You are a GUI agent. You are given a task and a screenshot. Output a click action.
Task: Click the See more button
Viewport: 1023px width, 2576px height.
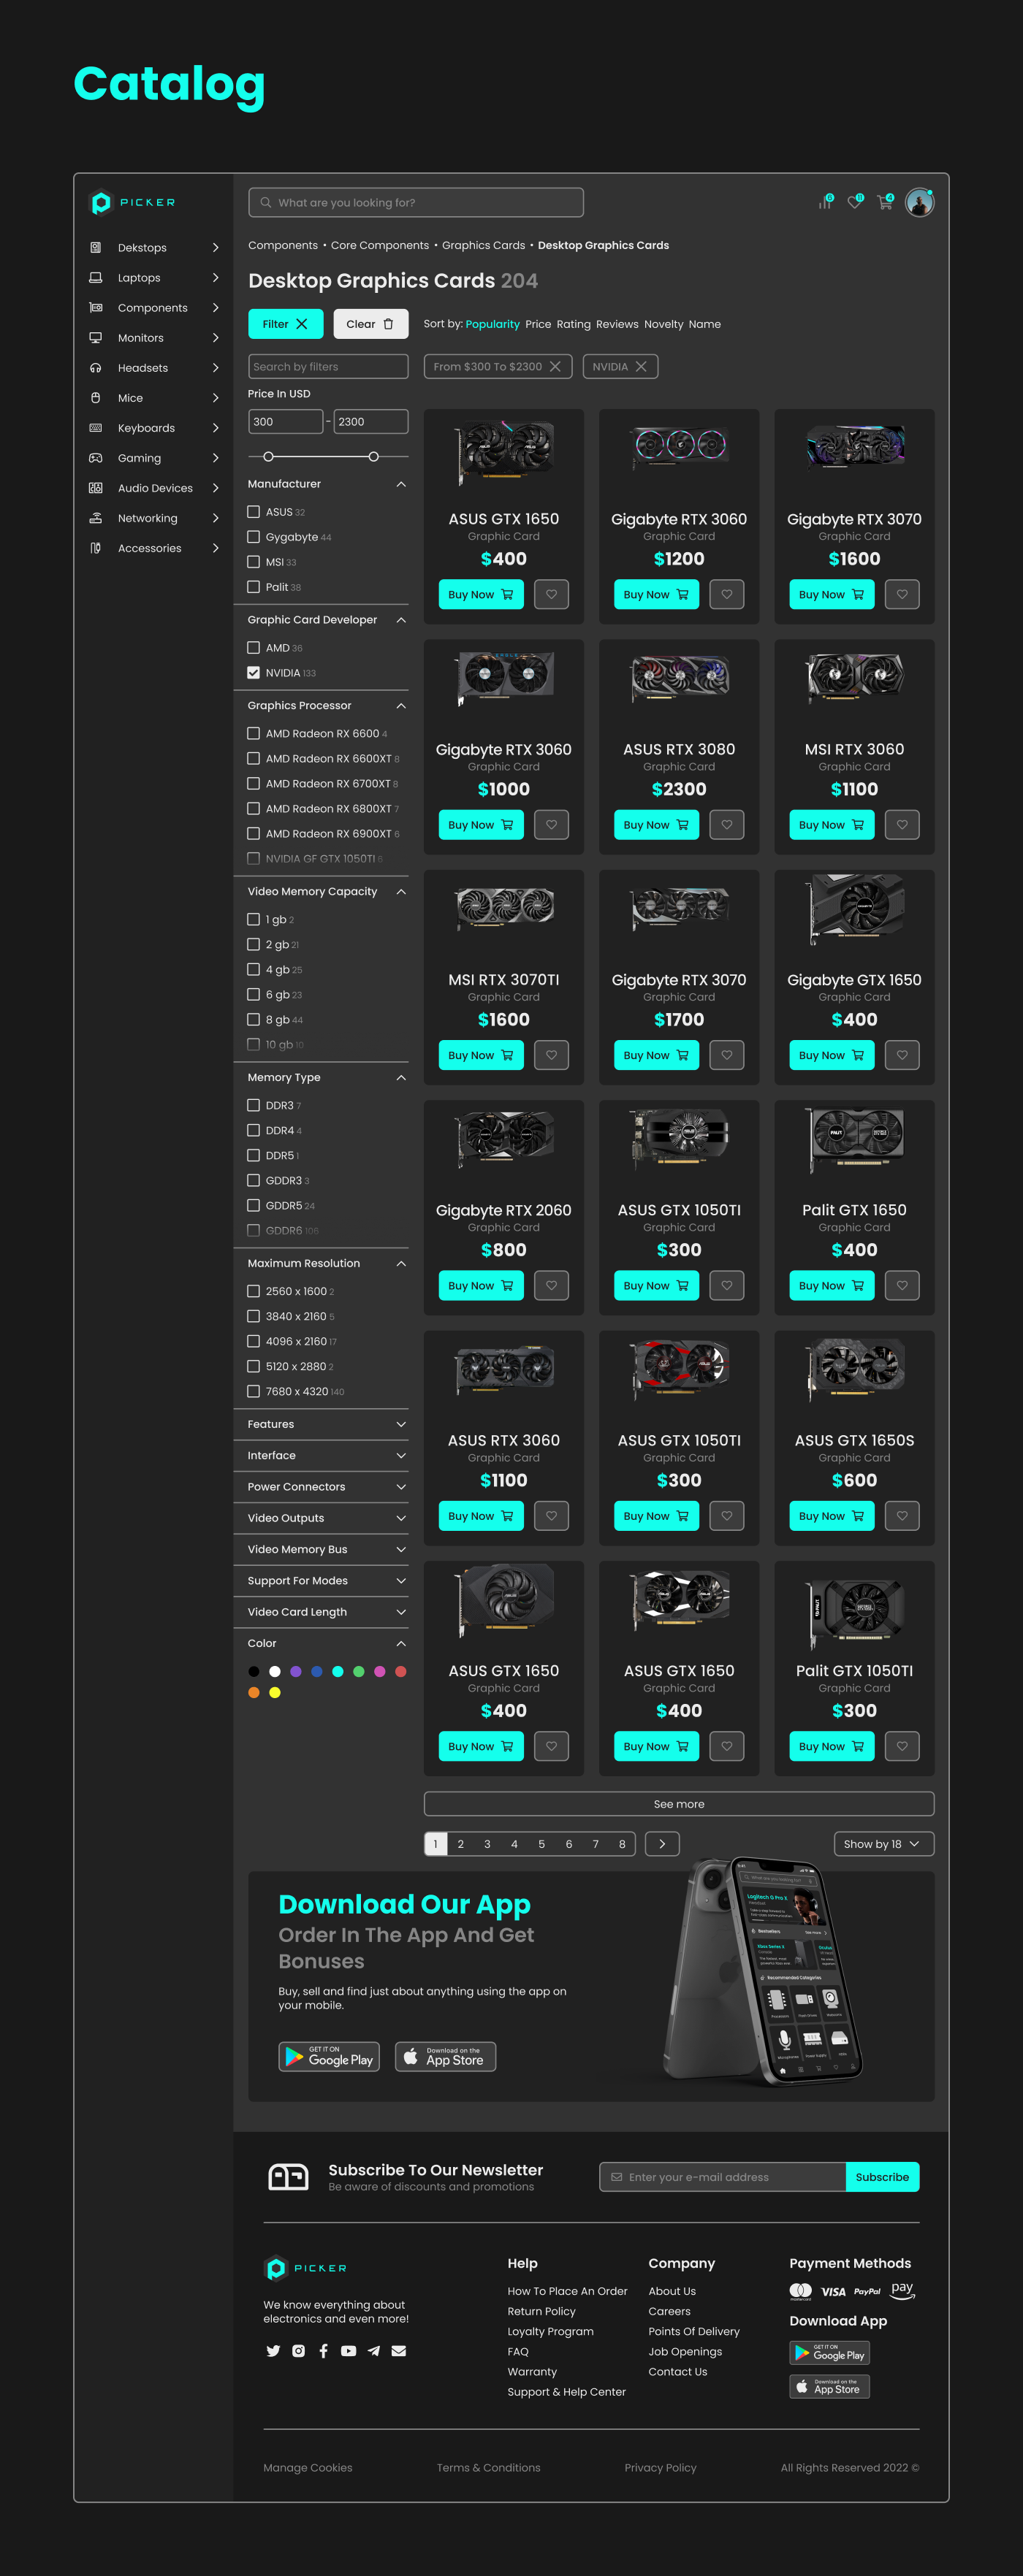[679, 1803]
